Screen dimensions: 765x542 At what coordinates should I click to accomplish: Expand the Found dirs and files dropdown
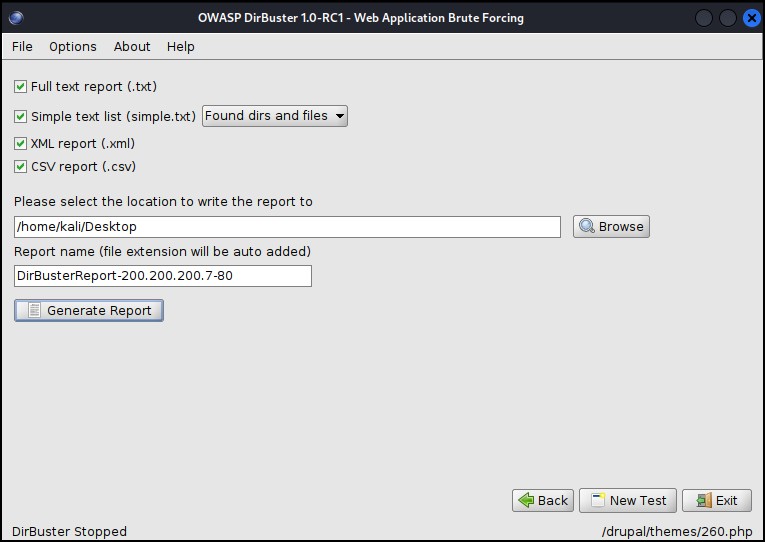(274, 116)
